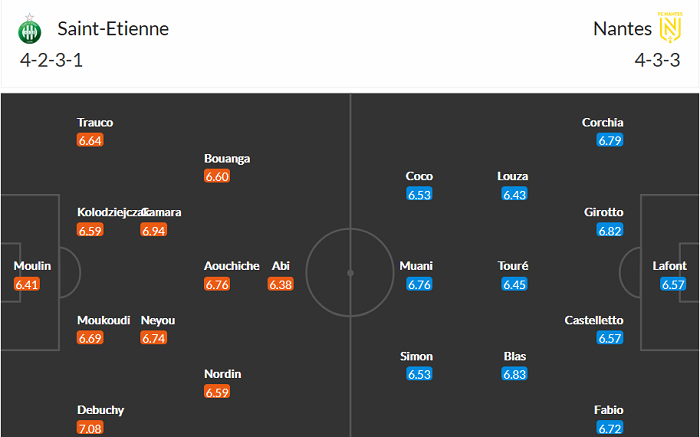This screenshot has height=437, width=700.
Task: Open the Saint-Etienne team link
Action: point(112,28)
